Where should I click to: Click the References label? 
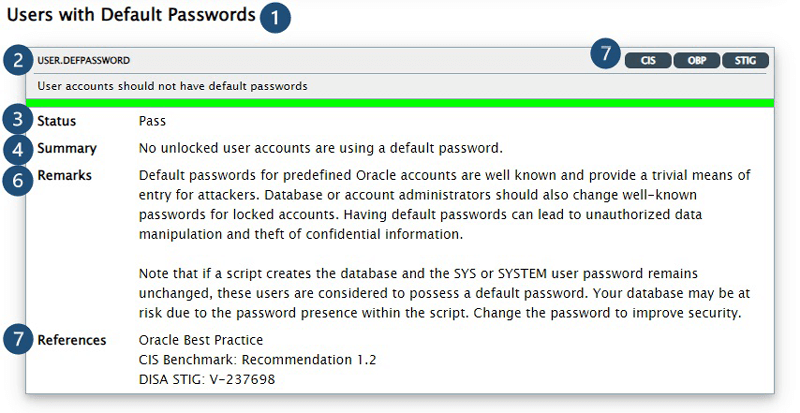point(72,340)
